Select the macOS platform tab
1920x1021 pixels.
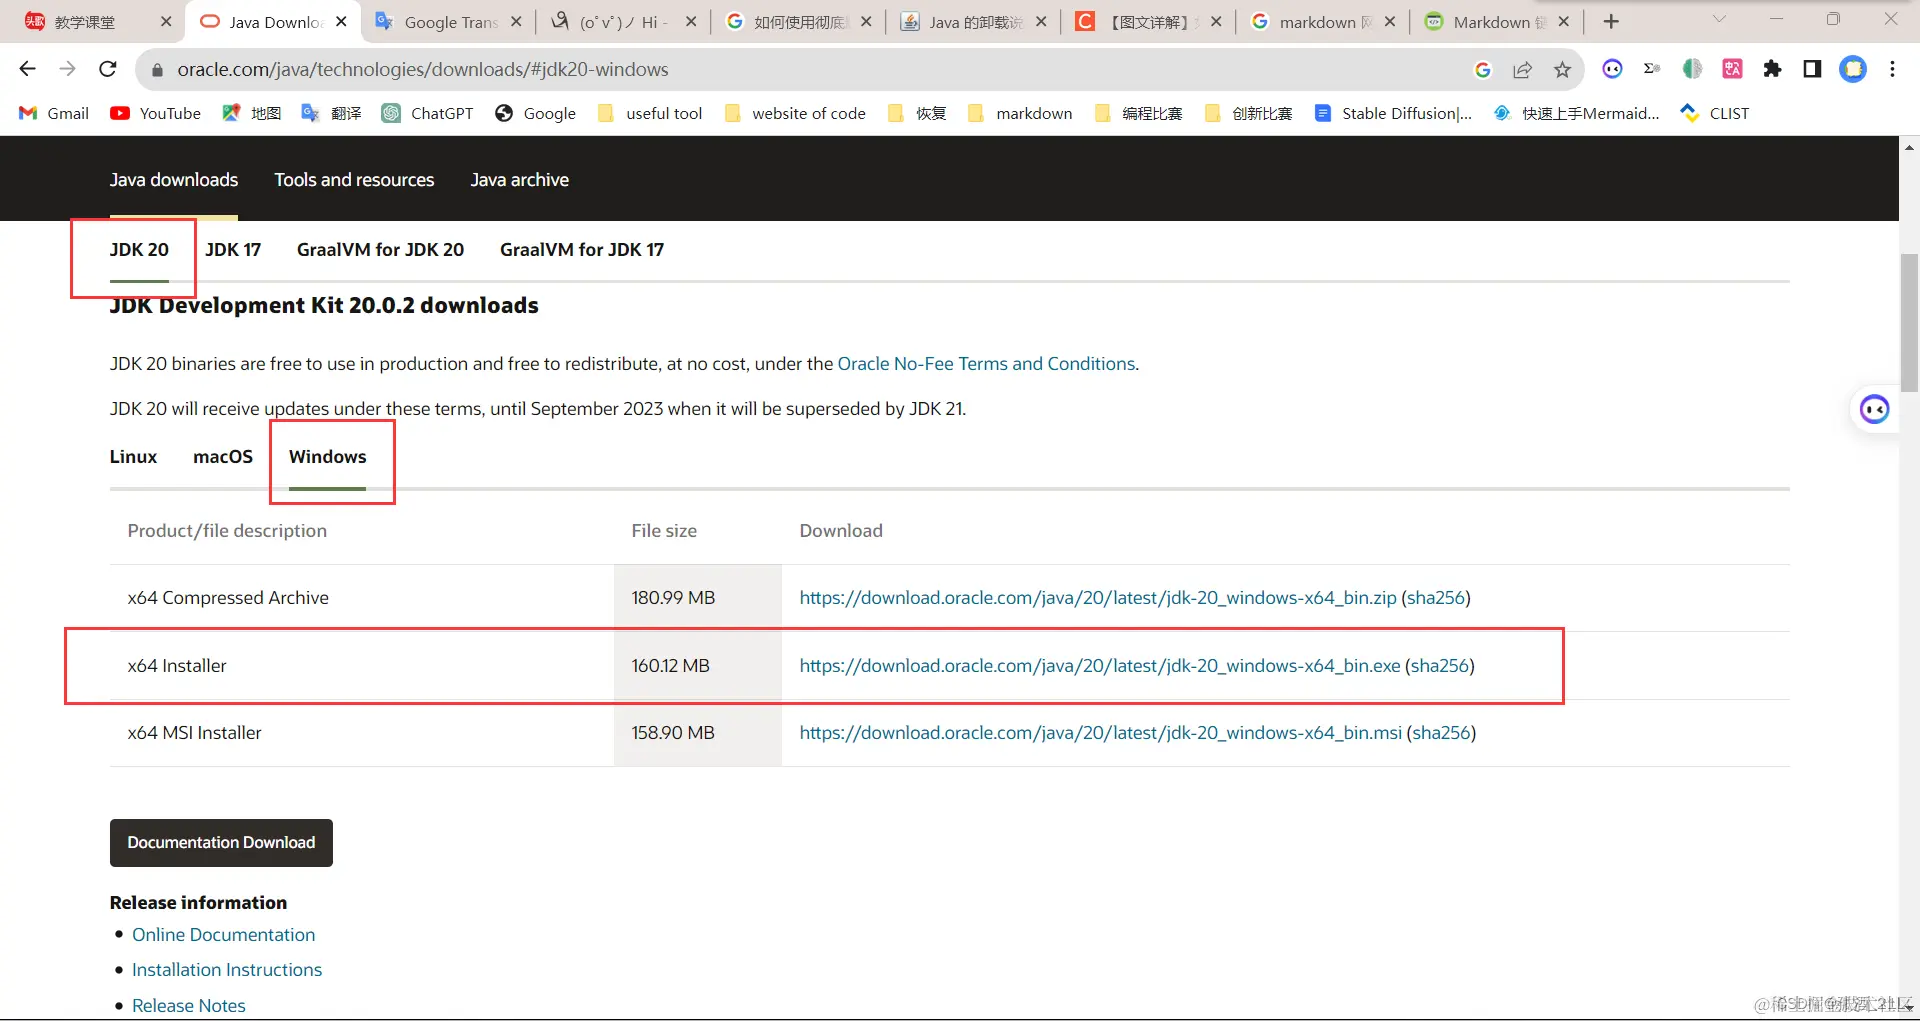click(223, 457)
